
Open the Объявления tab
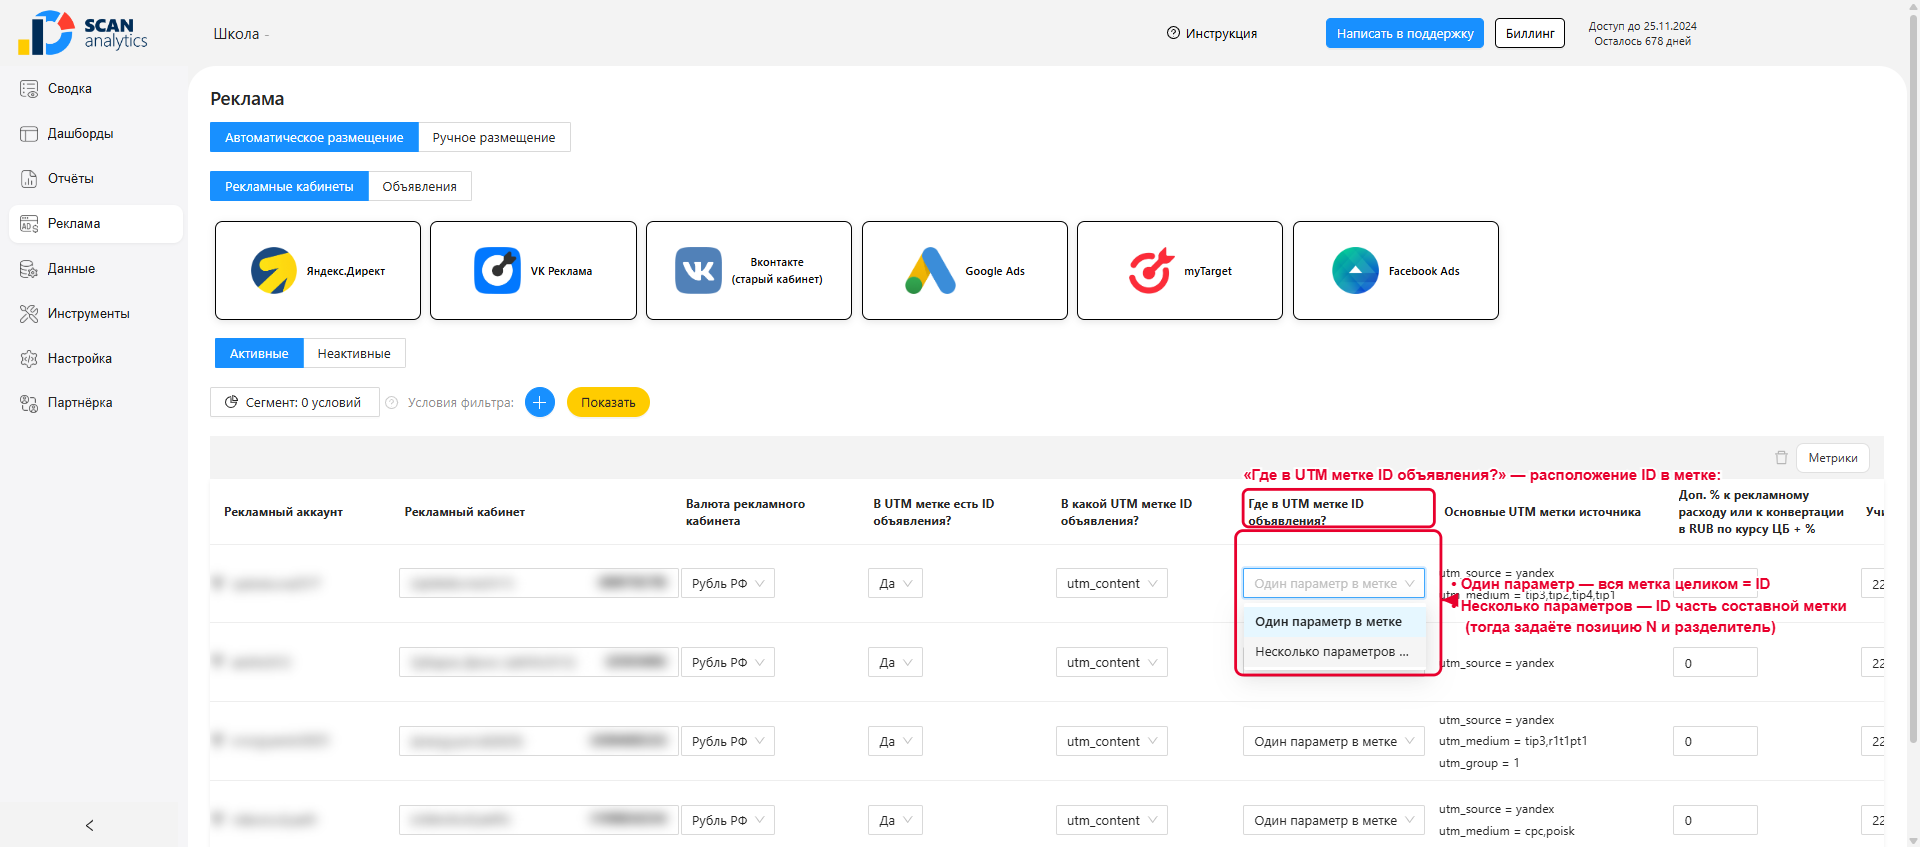pos(420,186)
